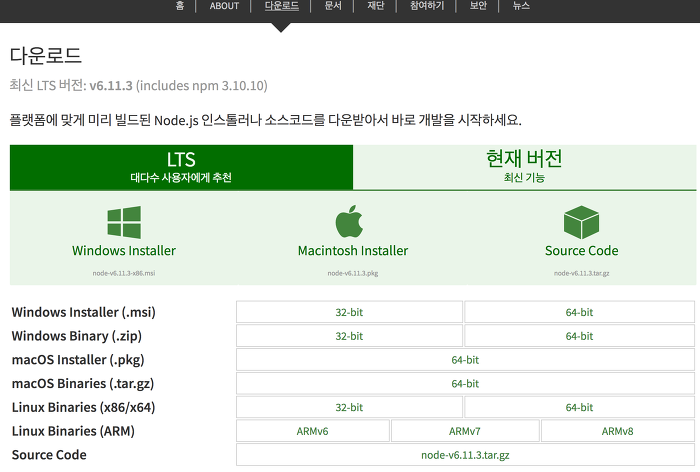Click node-v6.11.3.pkg filename text

point(353,273)
